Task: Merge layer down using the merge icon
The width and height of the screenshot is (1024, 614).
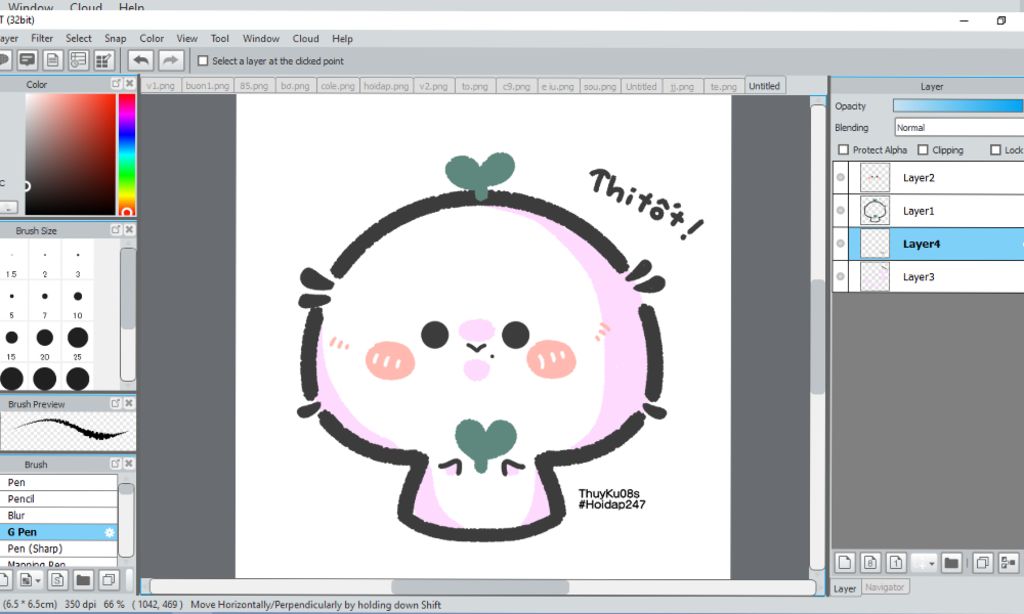Action: pyautogui.click(x=1008, y=562)
